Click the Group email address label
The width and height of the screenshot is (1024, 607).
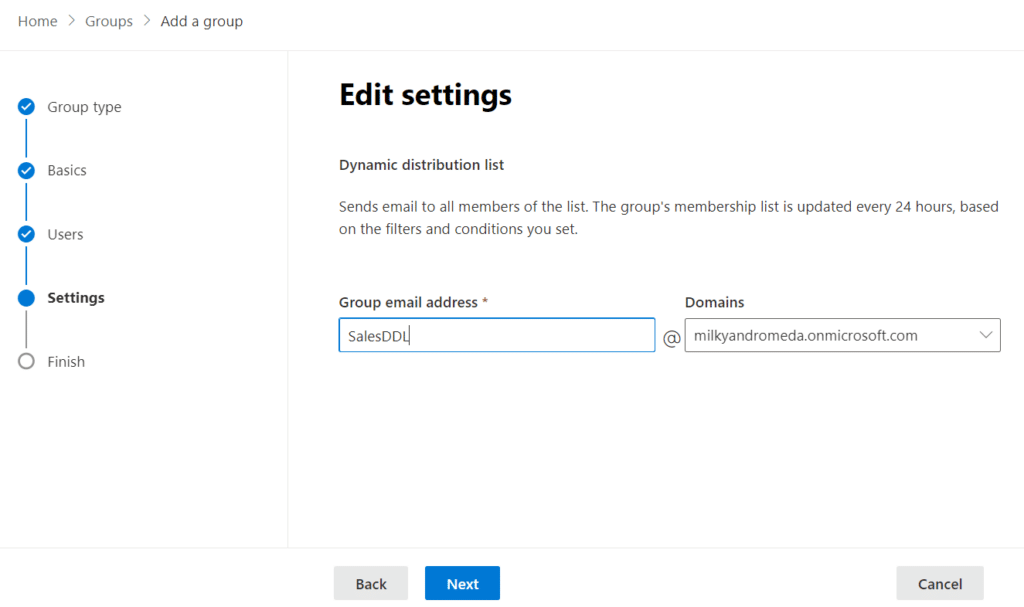coord(409,302)
